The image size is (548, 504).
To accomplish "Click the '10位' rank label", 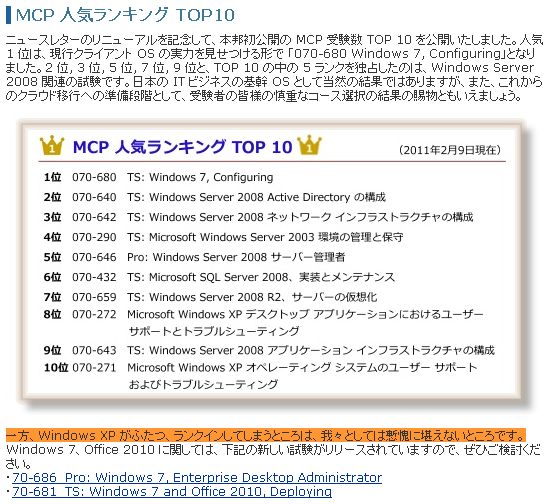I will point(56,368).
